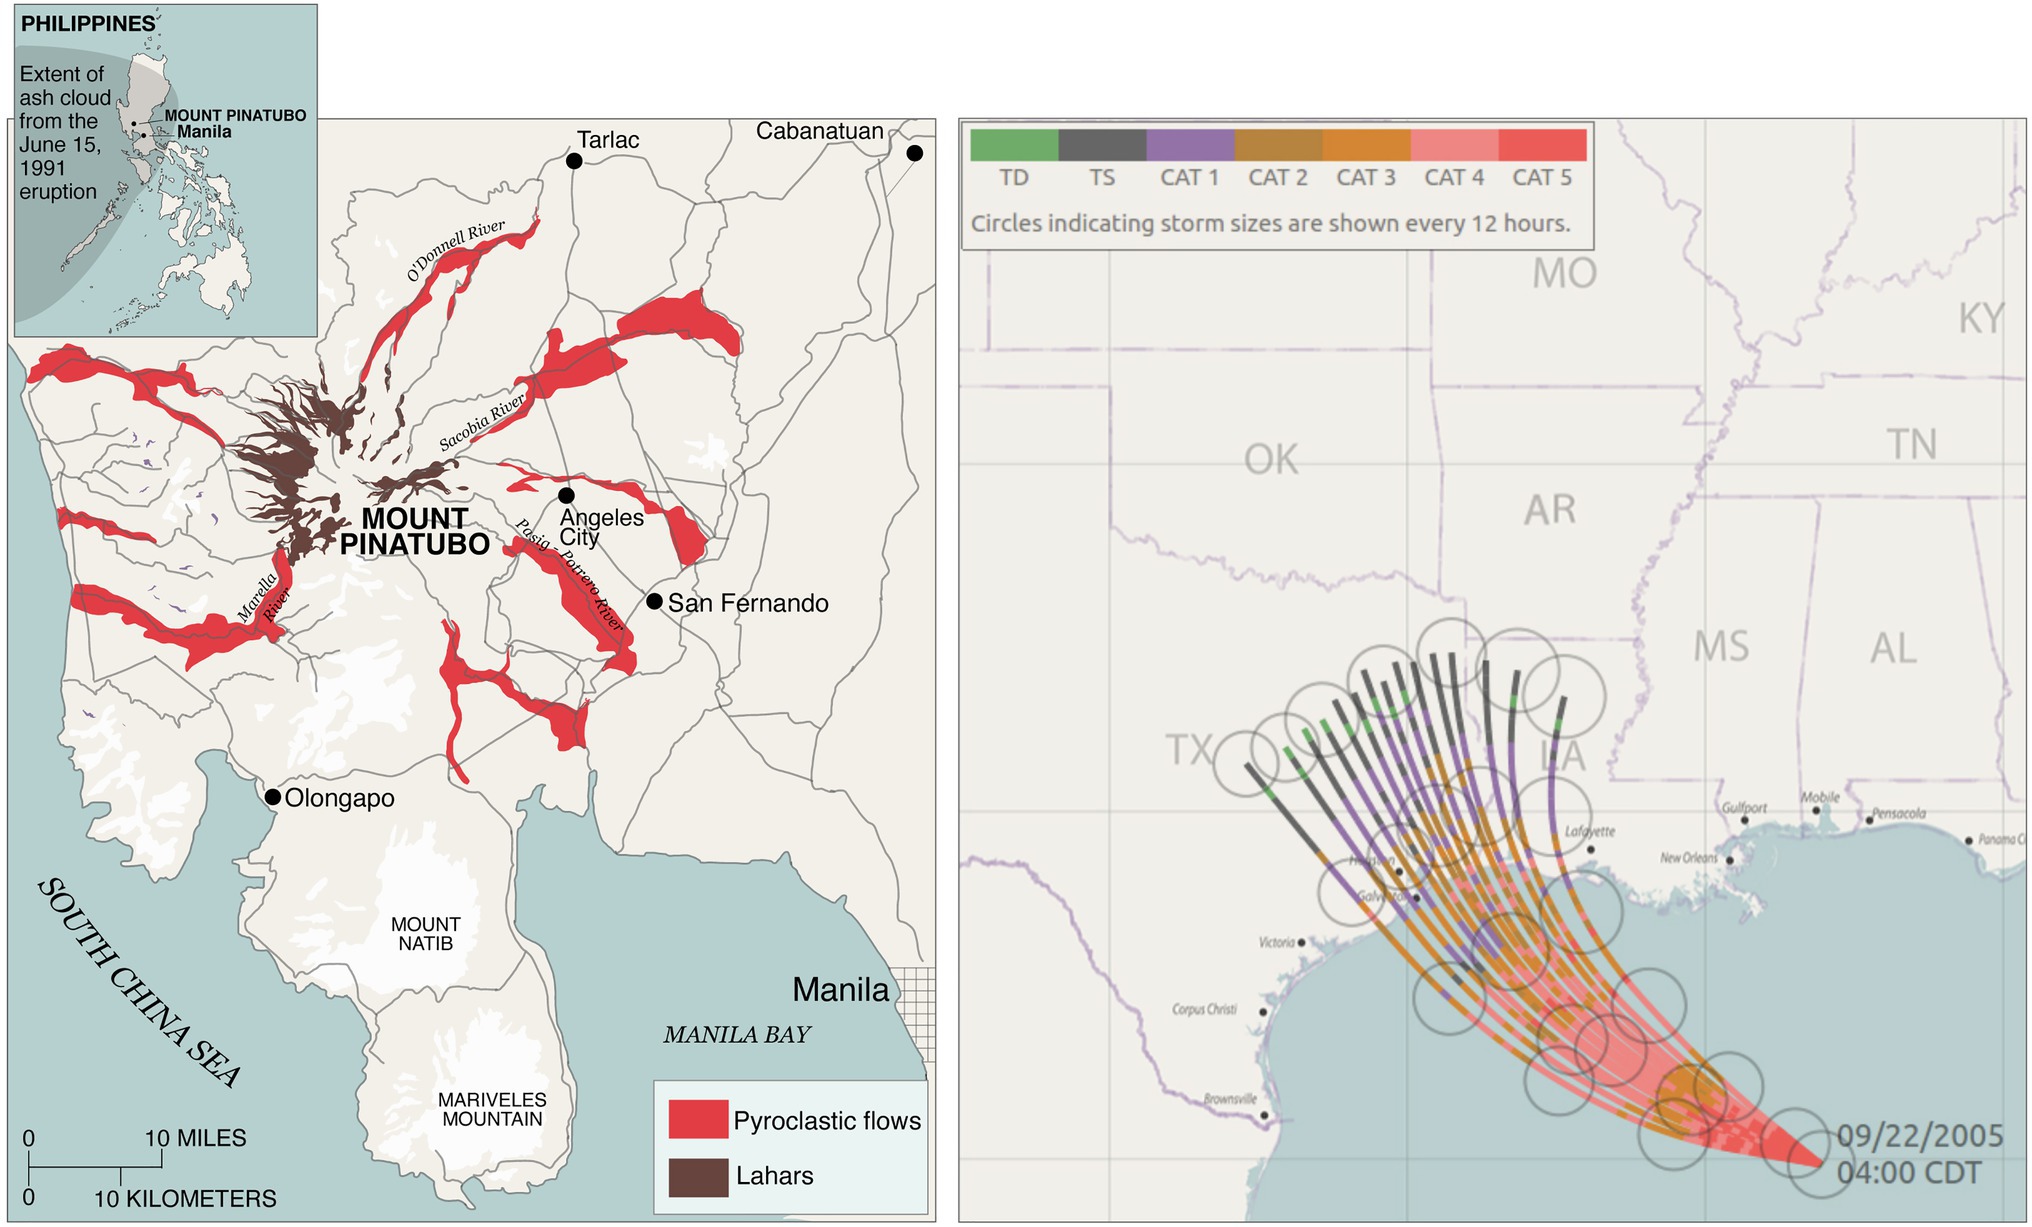
Task: Click the CAT 3 orange legend swatch
Action: (x=1367, y=145)
